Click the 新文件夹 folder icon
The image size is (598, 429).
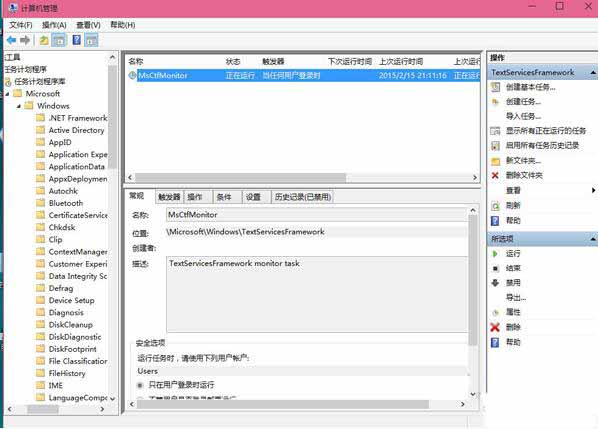tap(495, 161)
